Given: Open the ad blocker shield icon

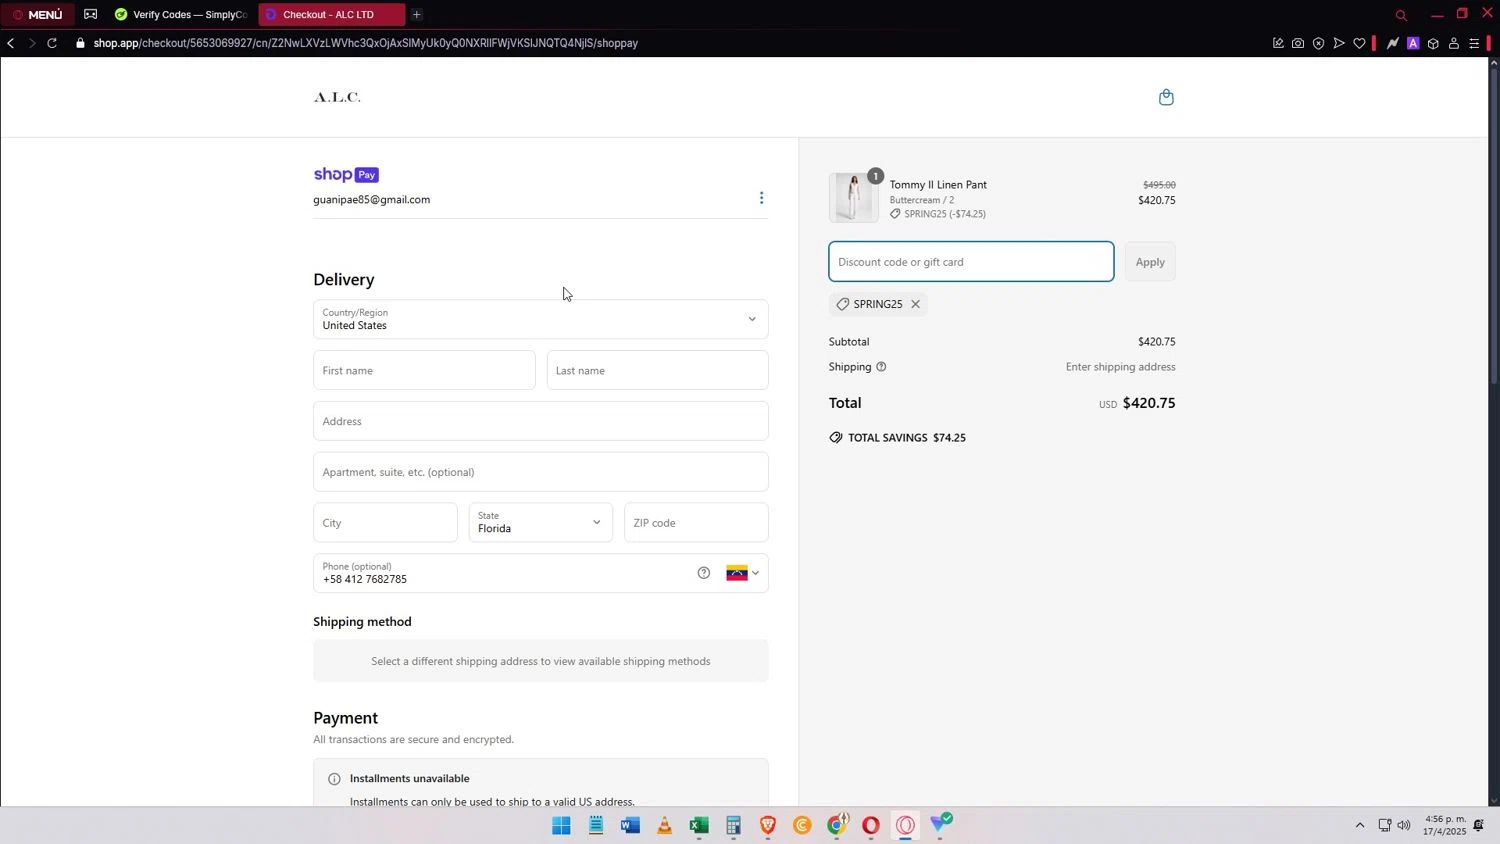Looking at the screenshot, I should (x=1318, y=43).
